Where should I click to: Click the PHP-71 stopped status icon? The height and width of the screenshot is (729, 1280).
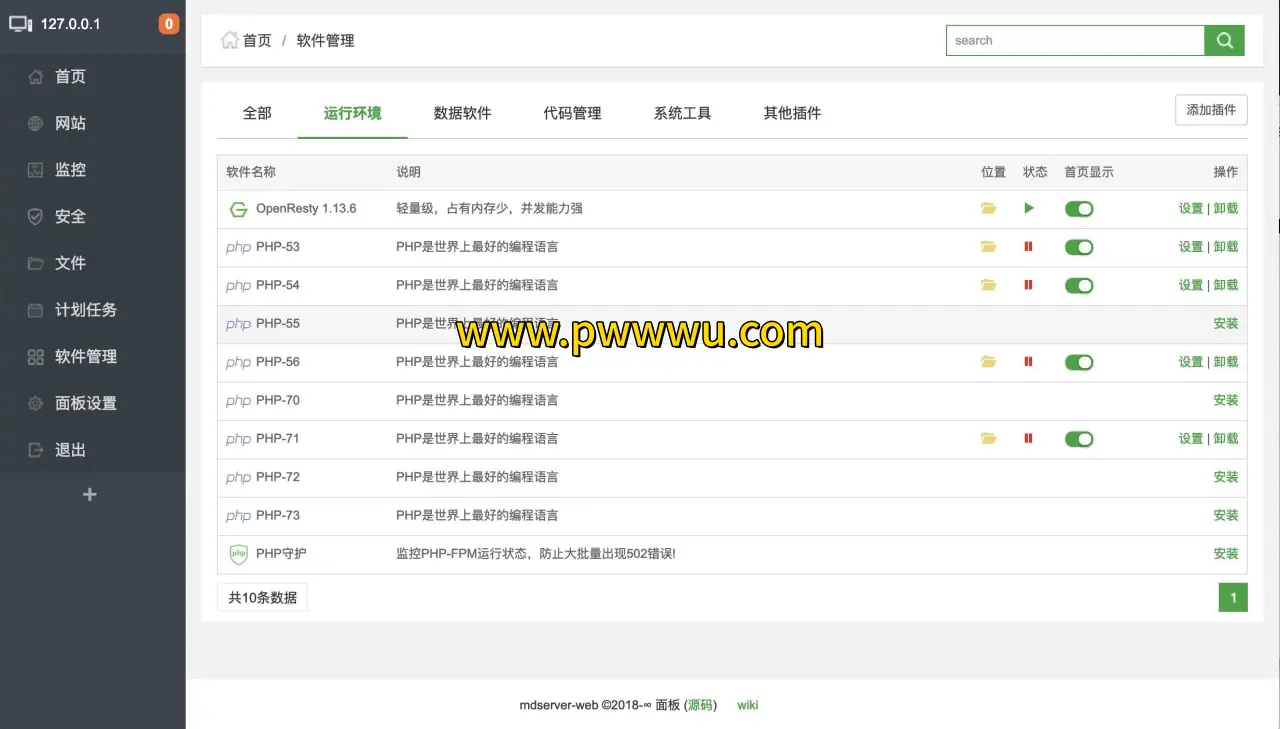coord(1028,438)
